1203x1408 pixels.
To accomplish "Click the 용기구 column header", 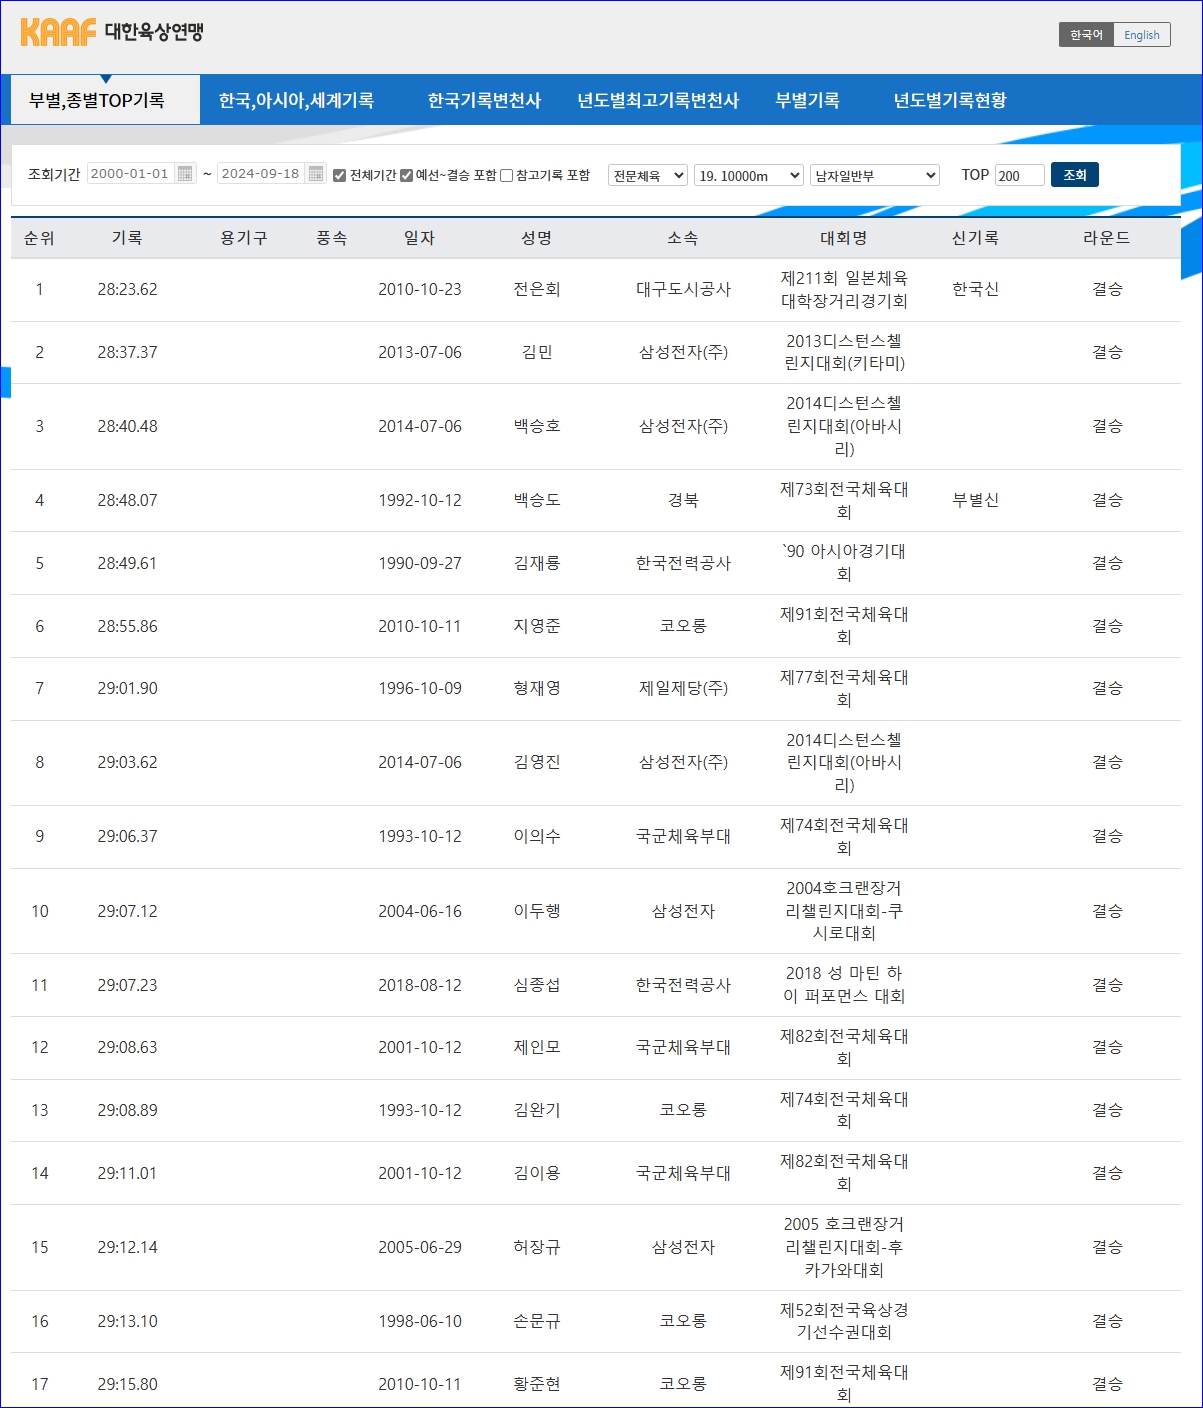I will [x=244, y=238].
